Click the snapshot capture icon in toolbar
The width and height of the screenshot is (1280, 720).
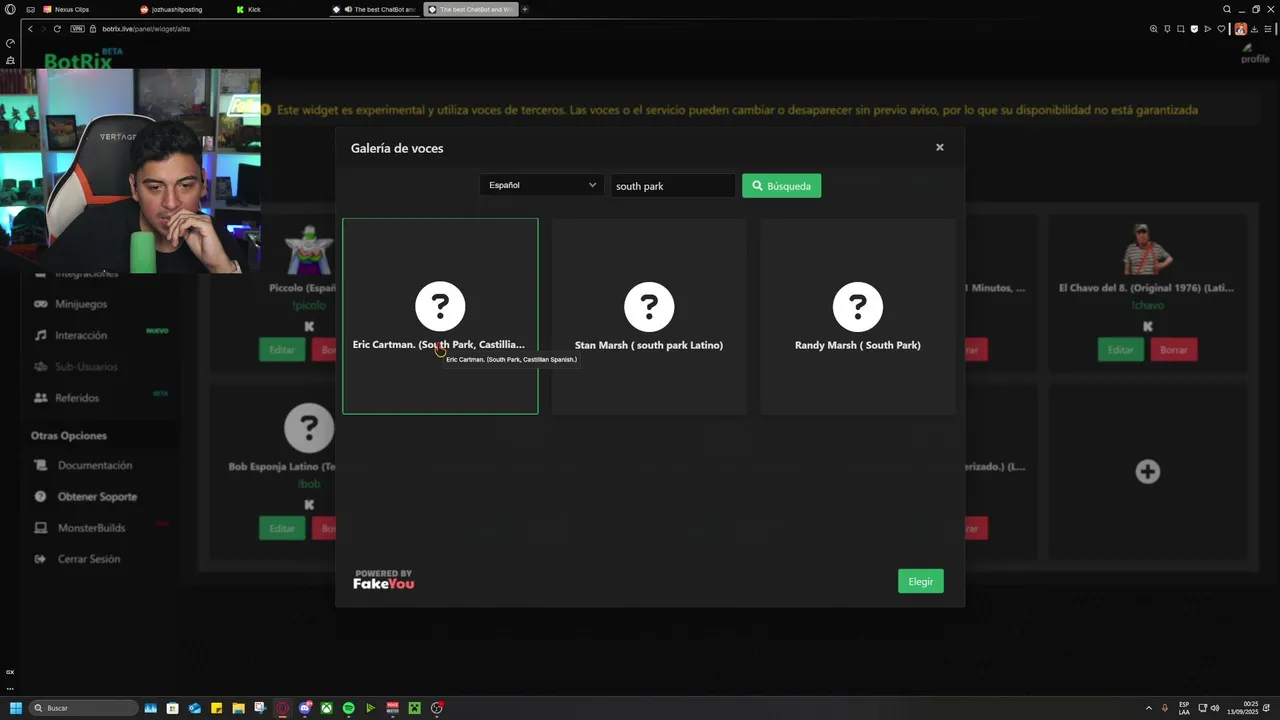[1181, 29]
